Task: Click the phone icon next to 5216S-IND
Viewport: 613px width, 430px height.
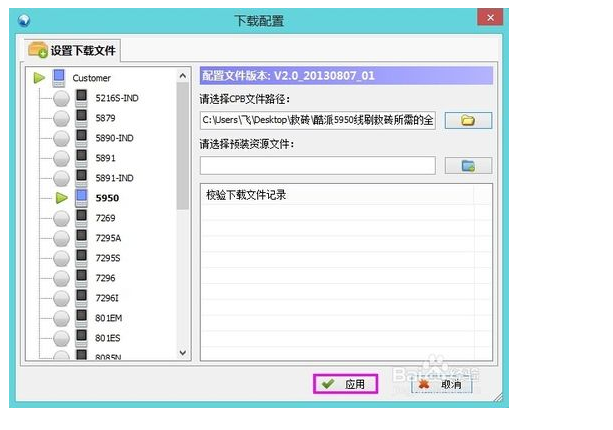Action: click(x=81, y=98)
